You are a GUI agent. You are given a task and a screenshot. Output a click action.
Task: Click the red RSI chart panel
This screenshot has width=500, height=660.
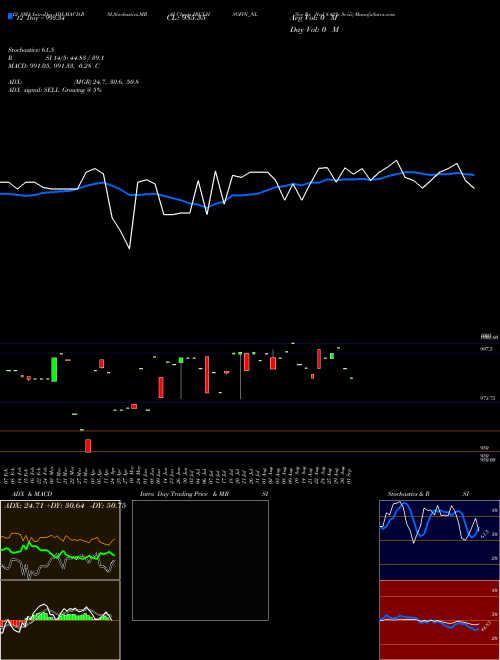tap(439, 620)
